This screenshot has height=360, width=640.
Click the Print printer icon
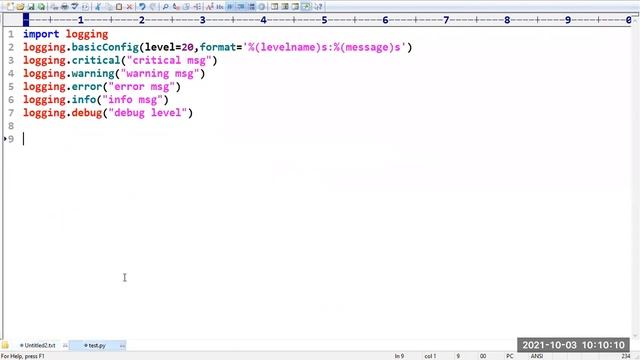[x=64, y=7]
